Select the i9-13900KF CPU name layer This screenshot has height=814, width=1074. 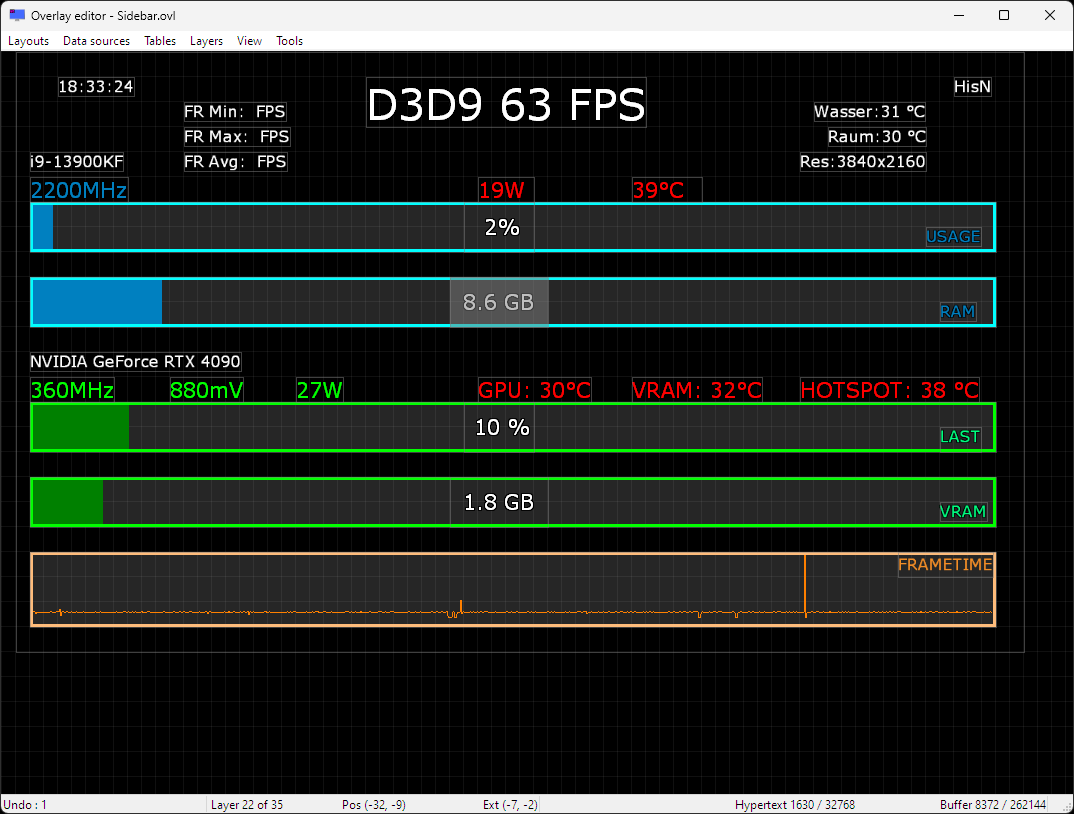tap(77, 162)
